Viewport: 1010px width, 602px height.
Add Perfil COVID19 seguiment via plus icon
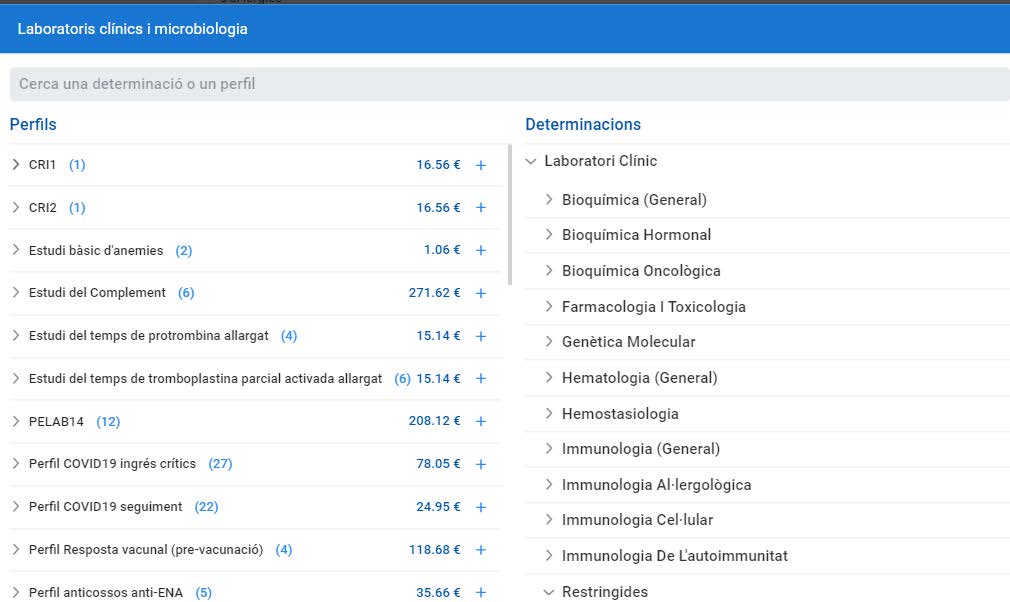(481, 507)
